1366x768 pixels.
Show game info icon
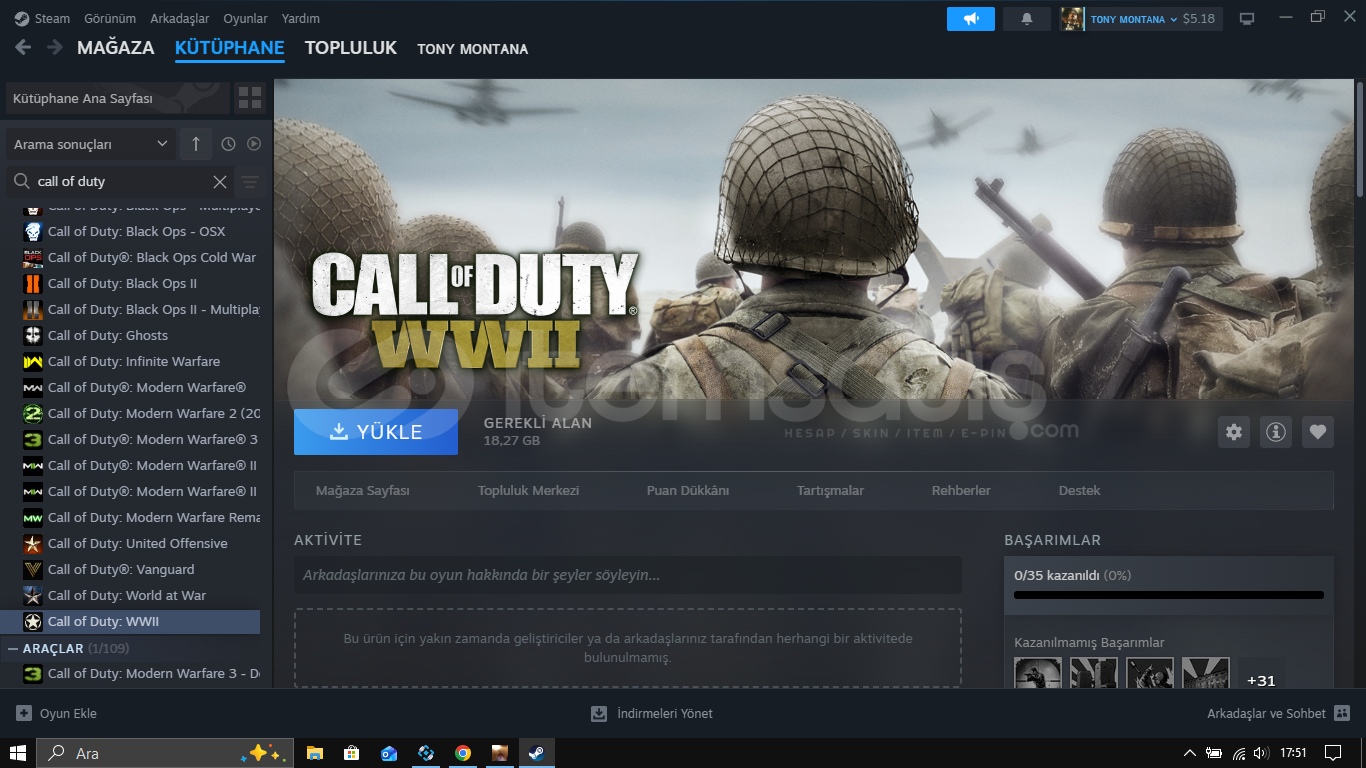(1276, 432)
